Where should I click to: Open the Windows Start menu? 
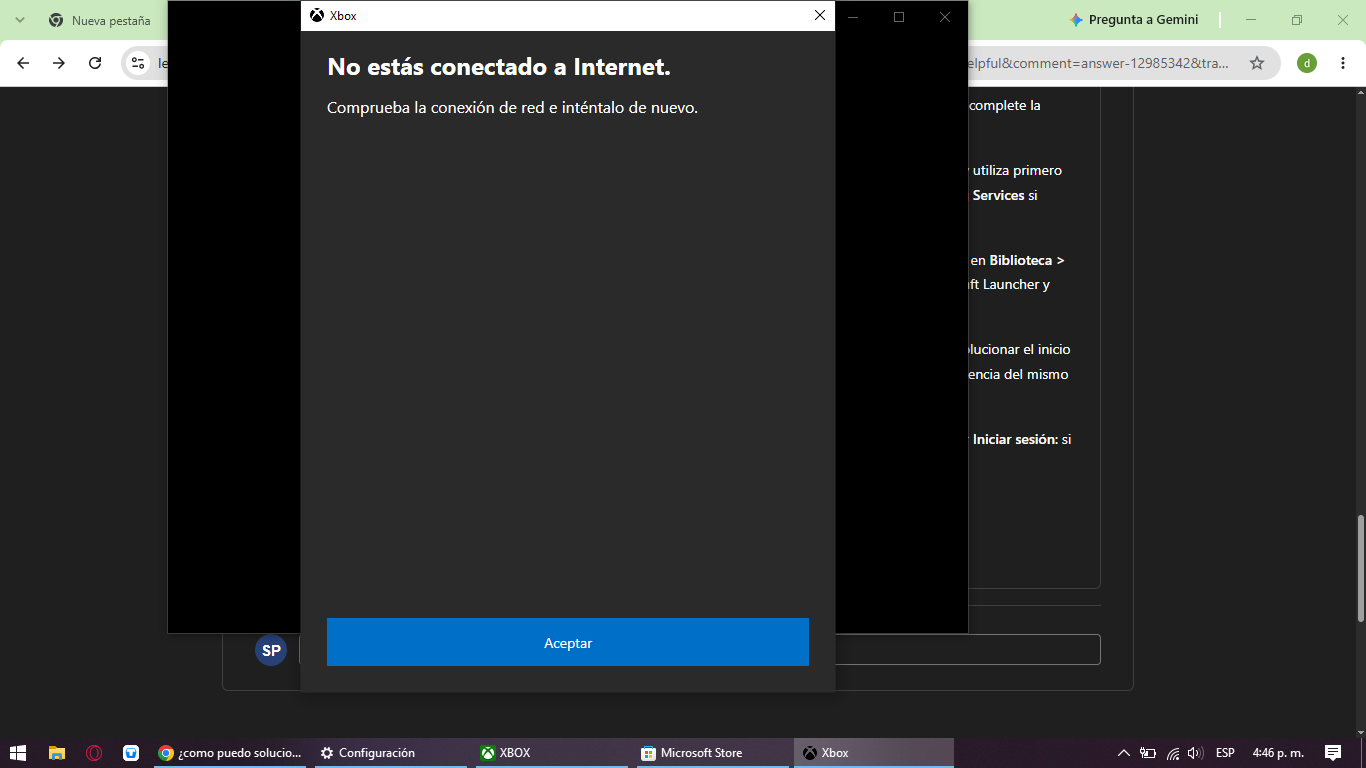coord(18,753)
